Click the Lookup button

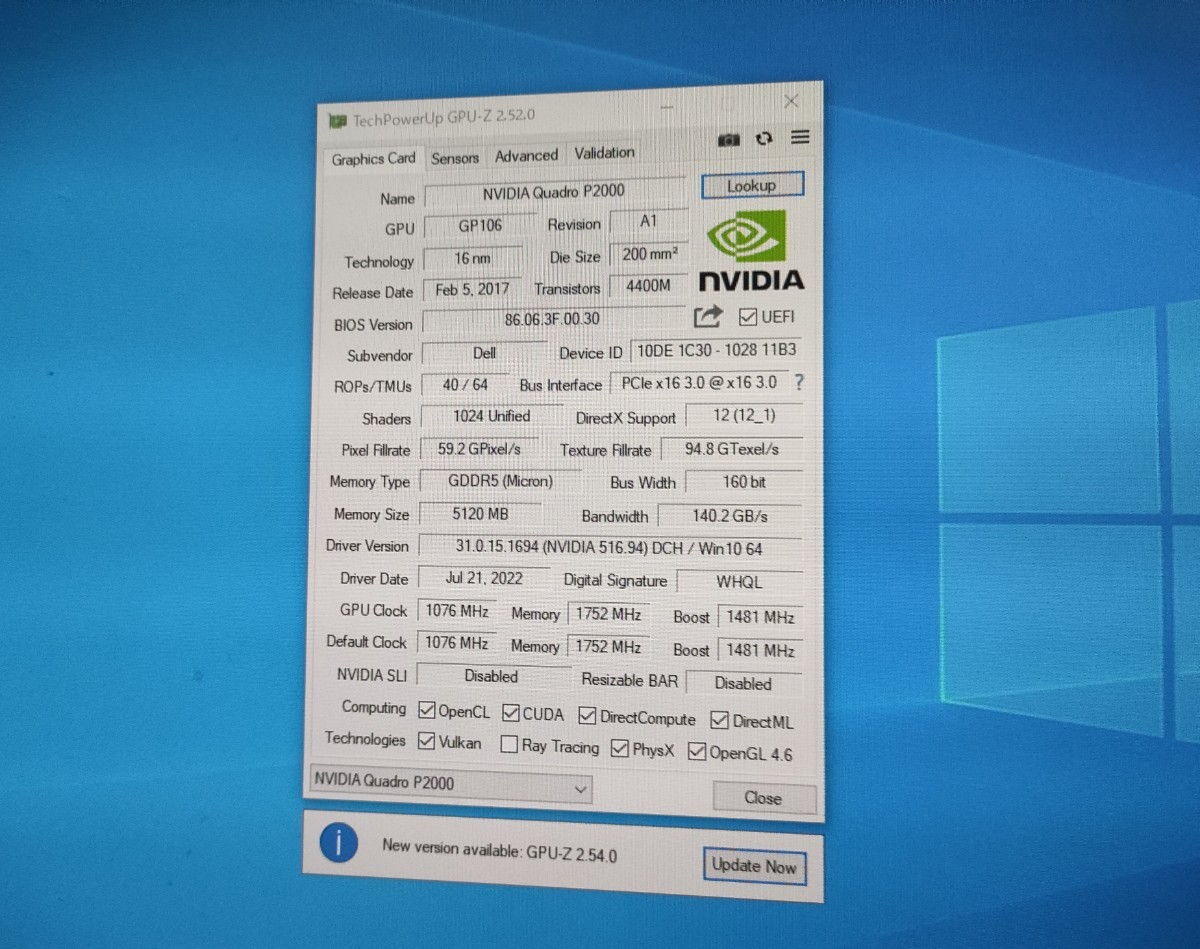(x=752, y=185)
